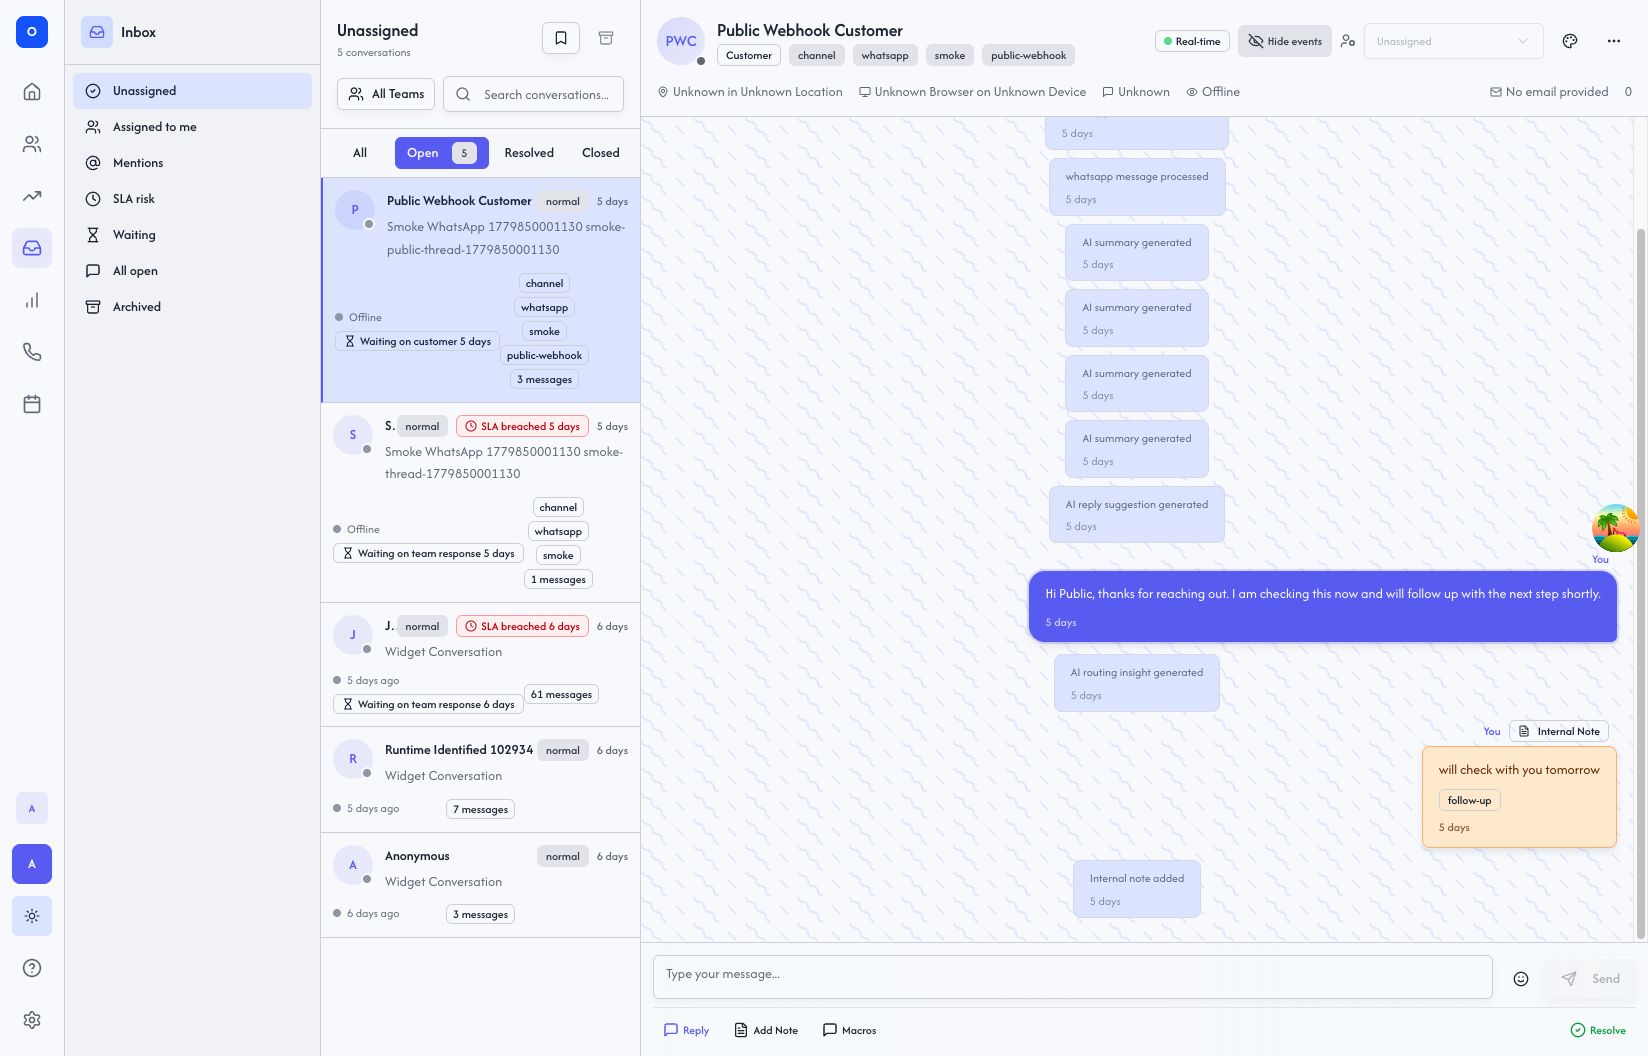Open the Anonymous conversation
This screenshot has height=1056, width=1648.
point(481,885)
